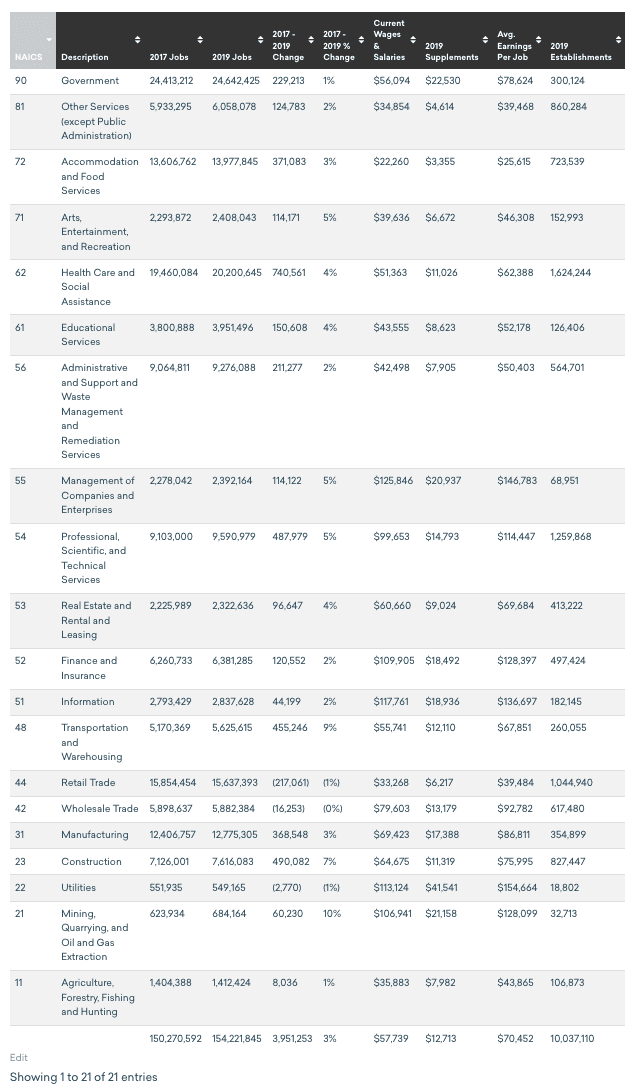Click the NAICS column descending sort arrow
Image resolution: width=636 pixels, height=1088 pixels.
pyautogui.click(x=49, y=39)
